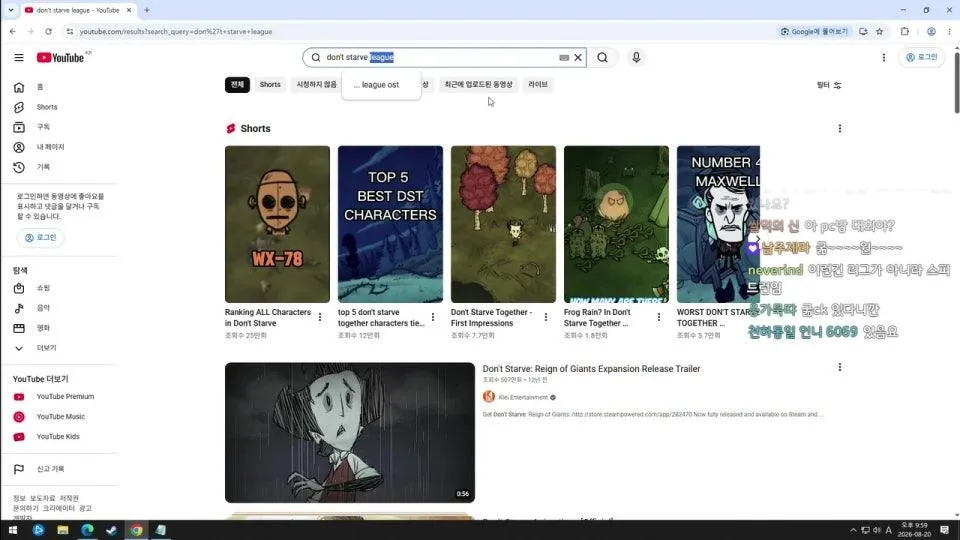Click Google에 물어보기 button in address bar
Image resolution: width=960 pixels, height=540 pixels.
coord(815,32)
